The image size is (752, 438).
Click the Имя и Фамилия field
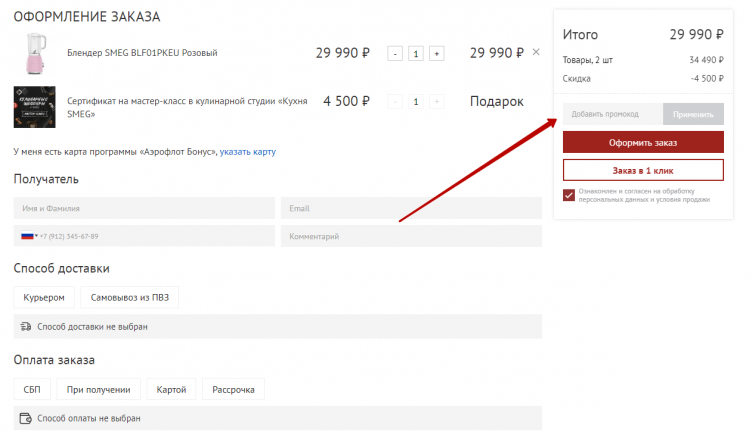144,208
